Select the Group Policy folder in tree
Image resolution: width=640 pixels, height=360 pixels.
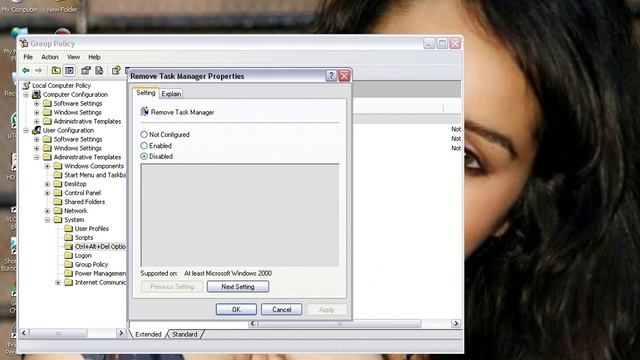[x=91, y=264]
